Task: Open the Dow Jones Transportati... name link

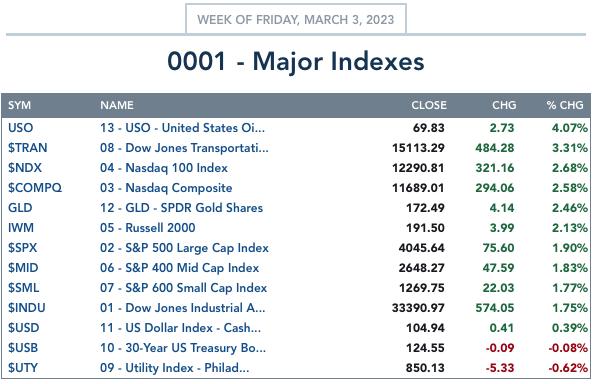Action: (184, 148)
